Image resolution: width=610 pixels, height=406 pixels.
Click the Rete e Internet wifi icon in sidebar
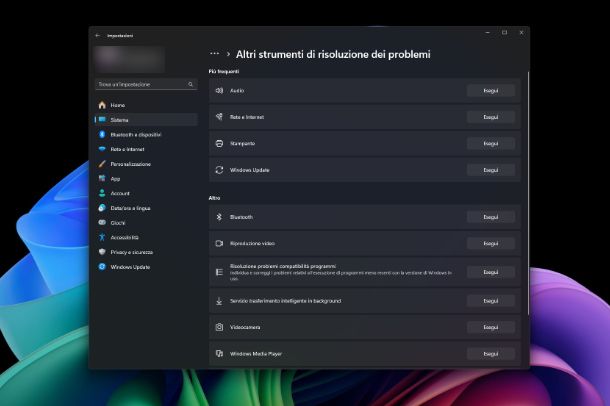click(102, 149)
